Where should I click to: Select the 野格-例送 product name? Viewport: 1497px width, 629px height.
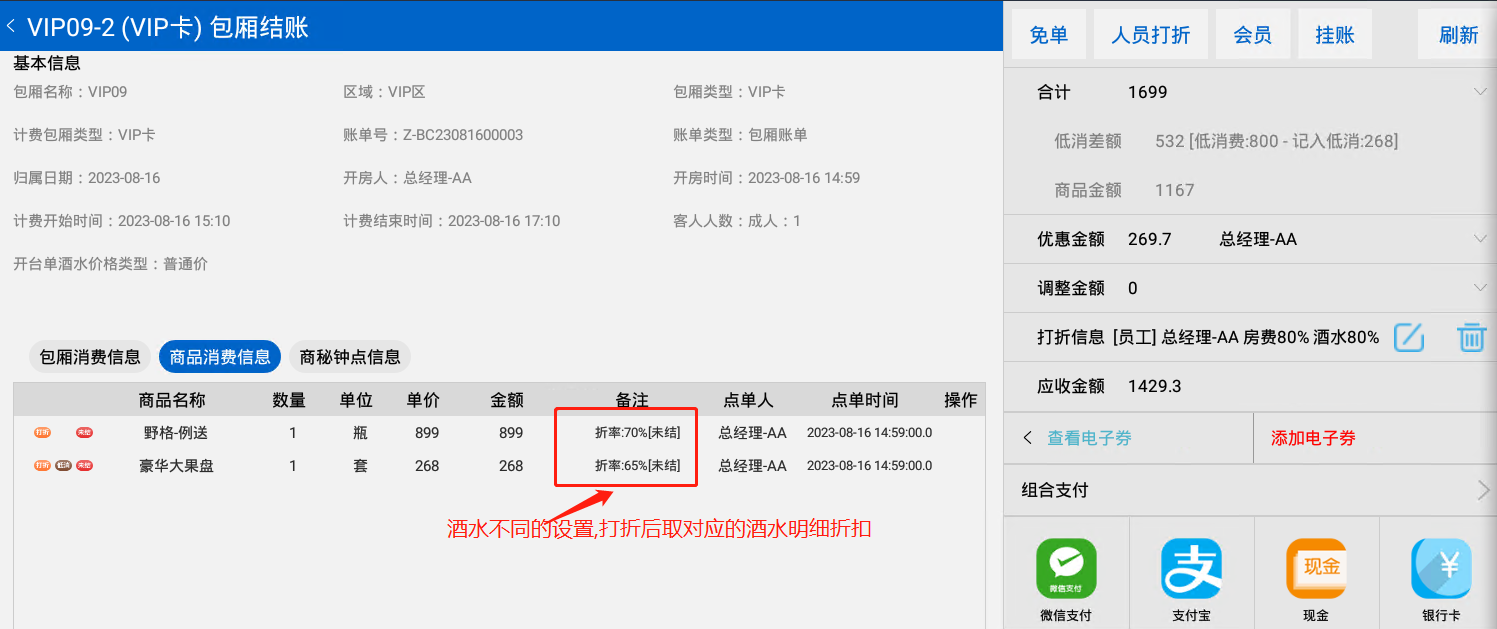pyautogui.click(x=176, y=433)
